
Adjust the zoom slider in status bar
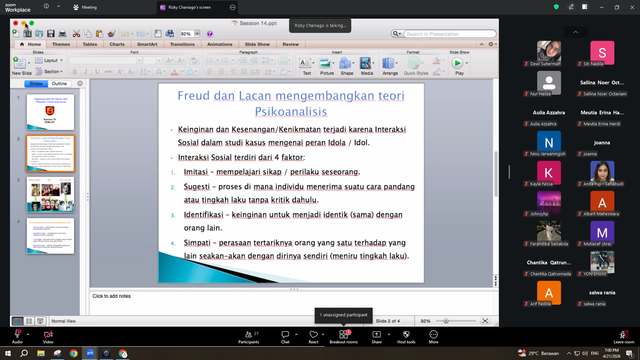(x=446, y=321)
